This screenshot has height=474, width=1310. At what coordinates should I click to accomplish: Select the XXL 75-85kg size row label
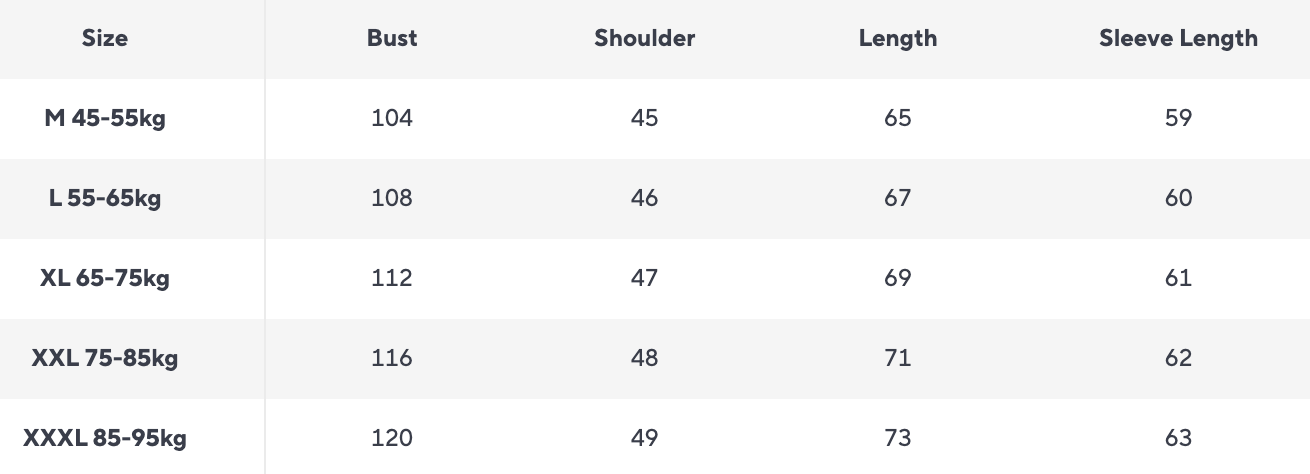pyautogui.click(x=105, y=358)
